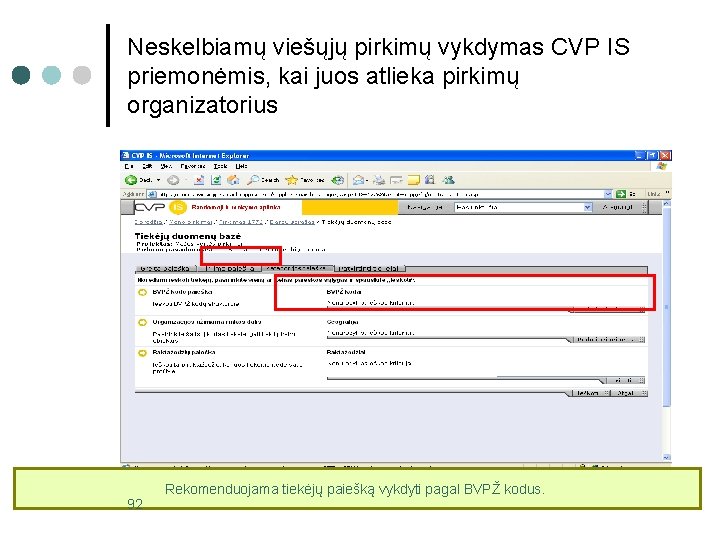Image resolution: width=720 pixels, height=540 pixels.
Task: Open the navigation combo box in CVP header
Action: click(523, 208)
